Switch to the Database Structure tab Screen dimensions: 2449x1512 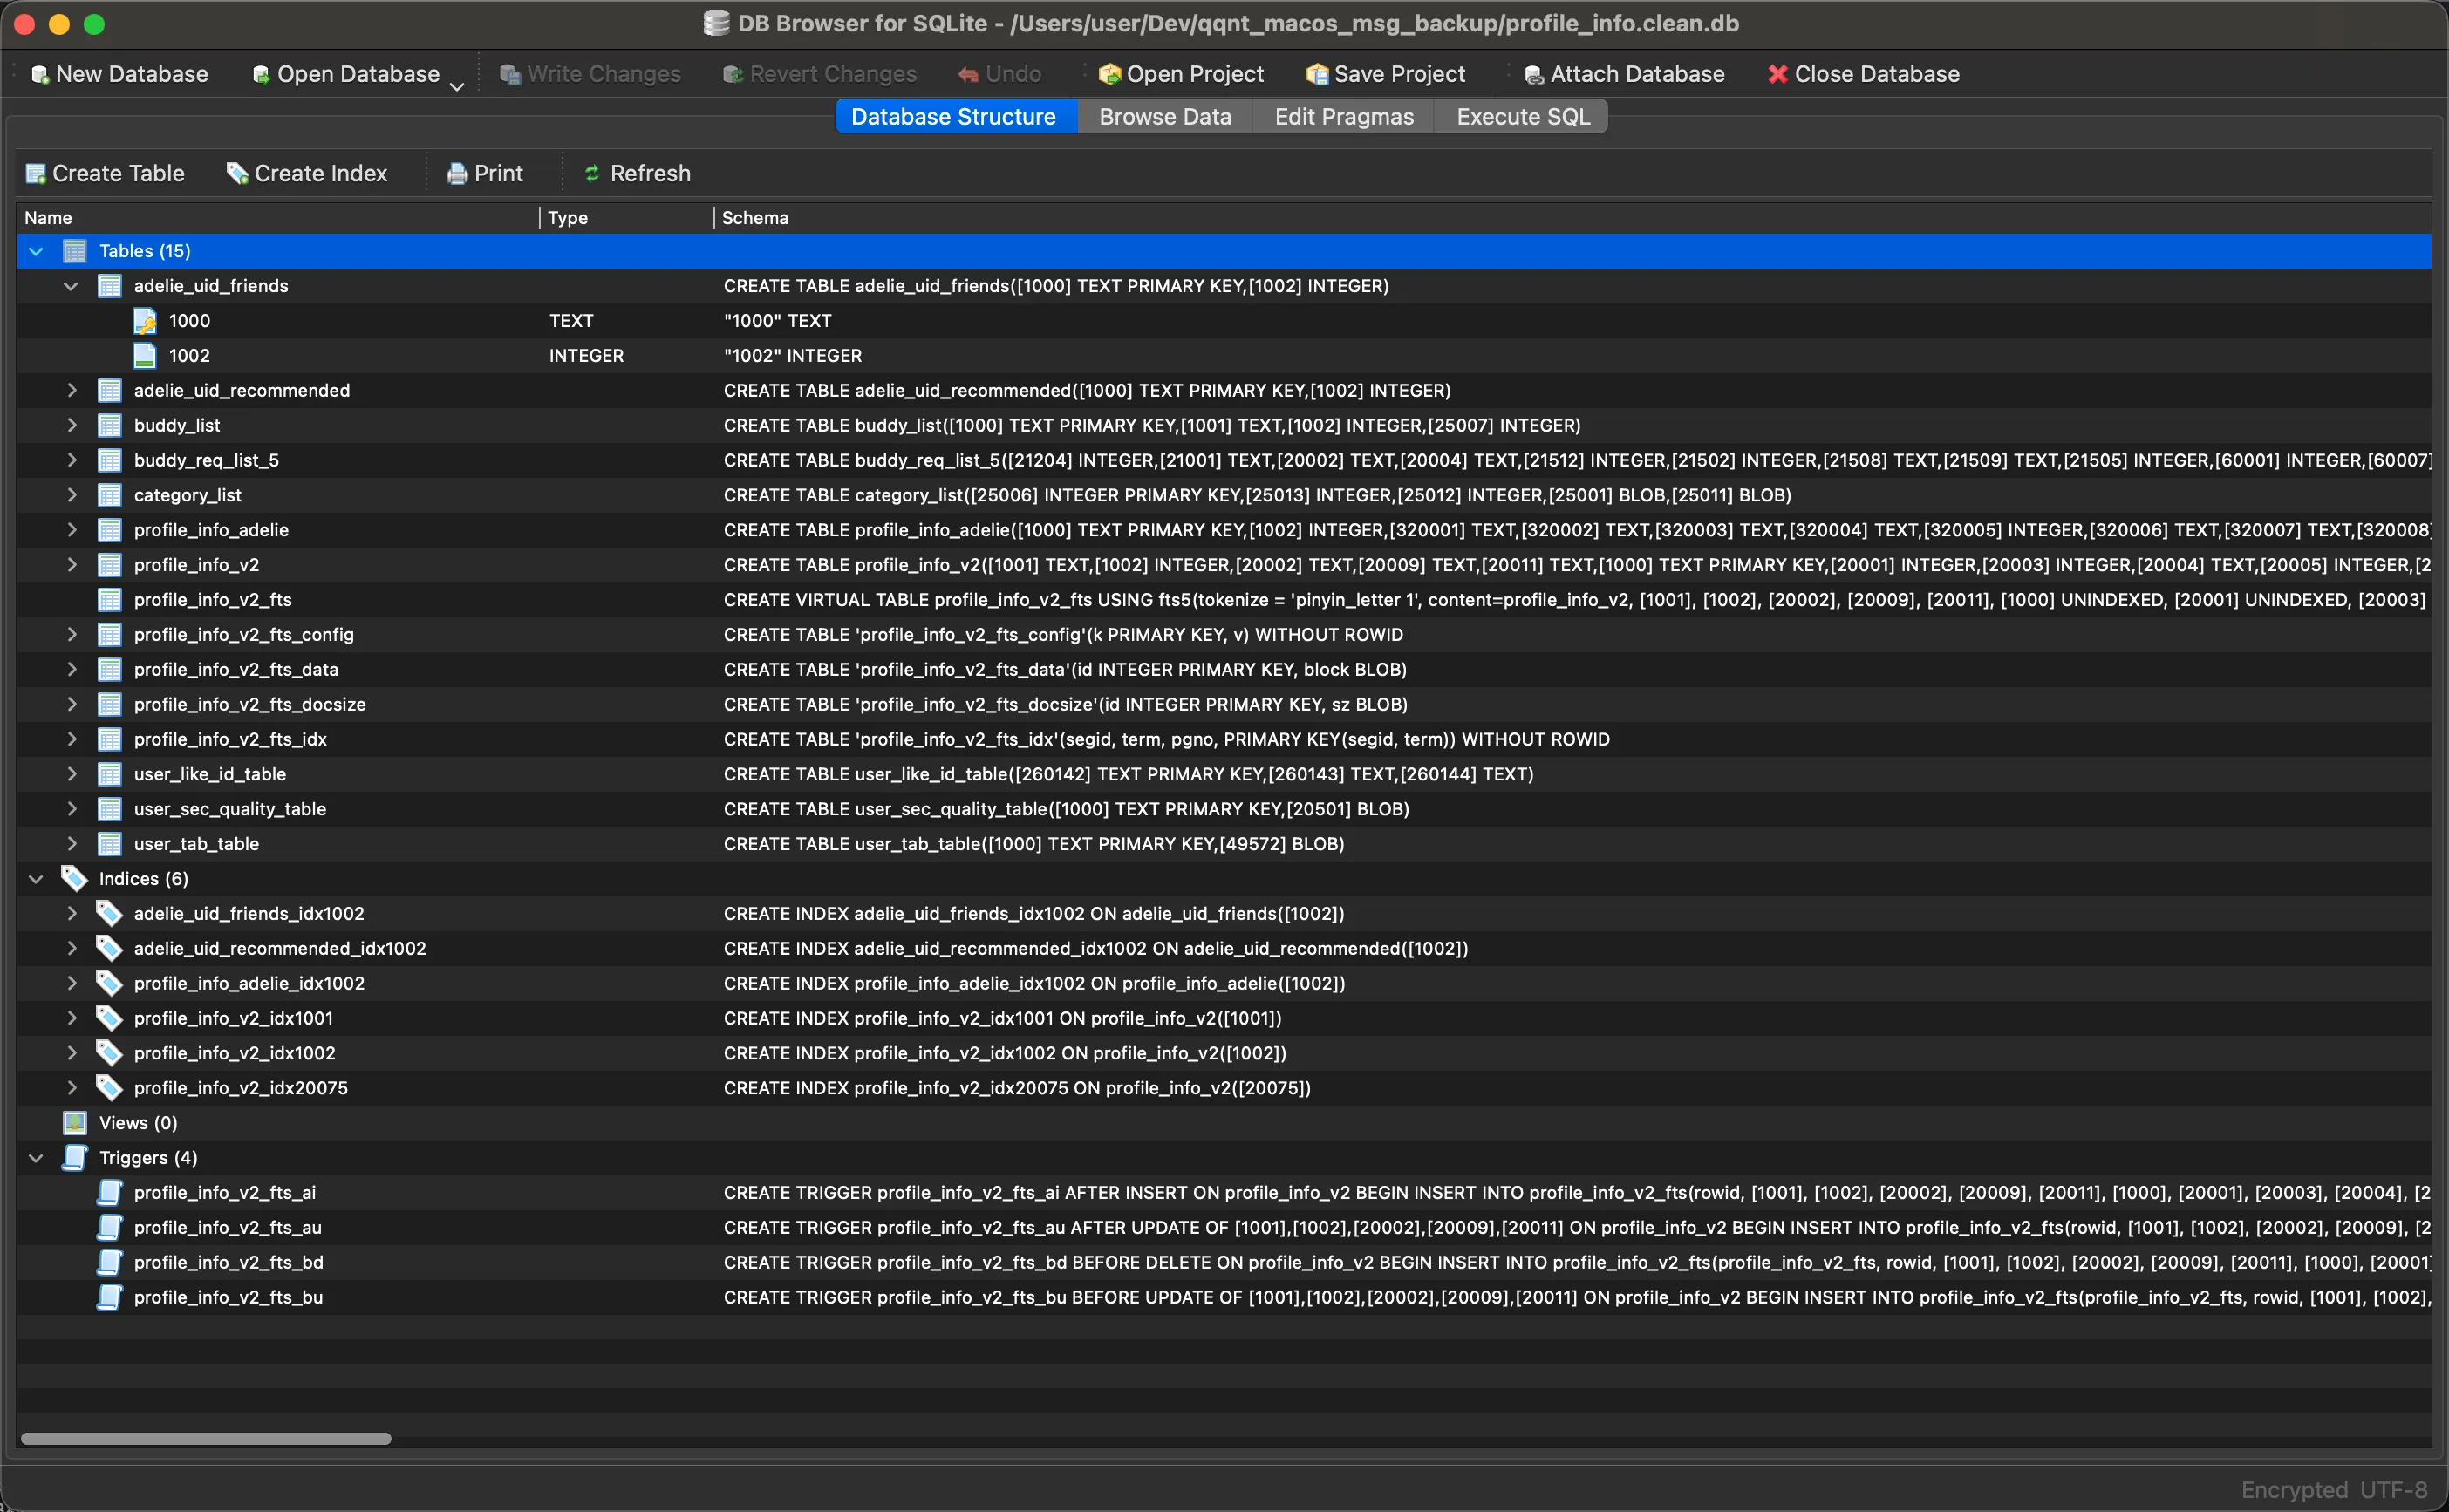[955, 117]
